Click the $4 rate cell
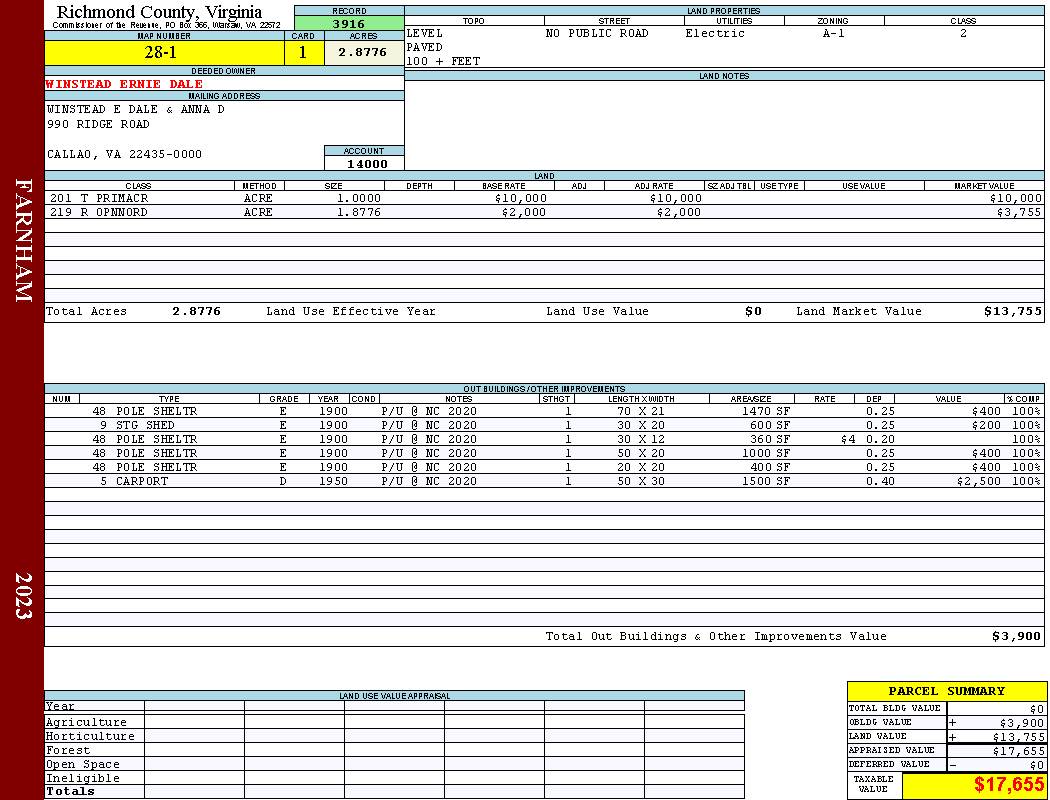The width and height of the screenshot is (1050, 800). (848, 440)
